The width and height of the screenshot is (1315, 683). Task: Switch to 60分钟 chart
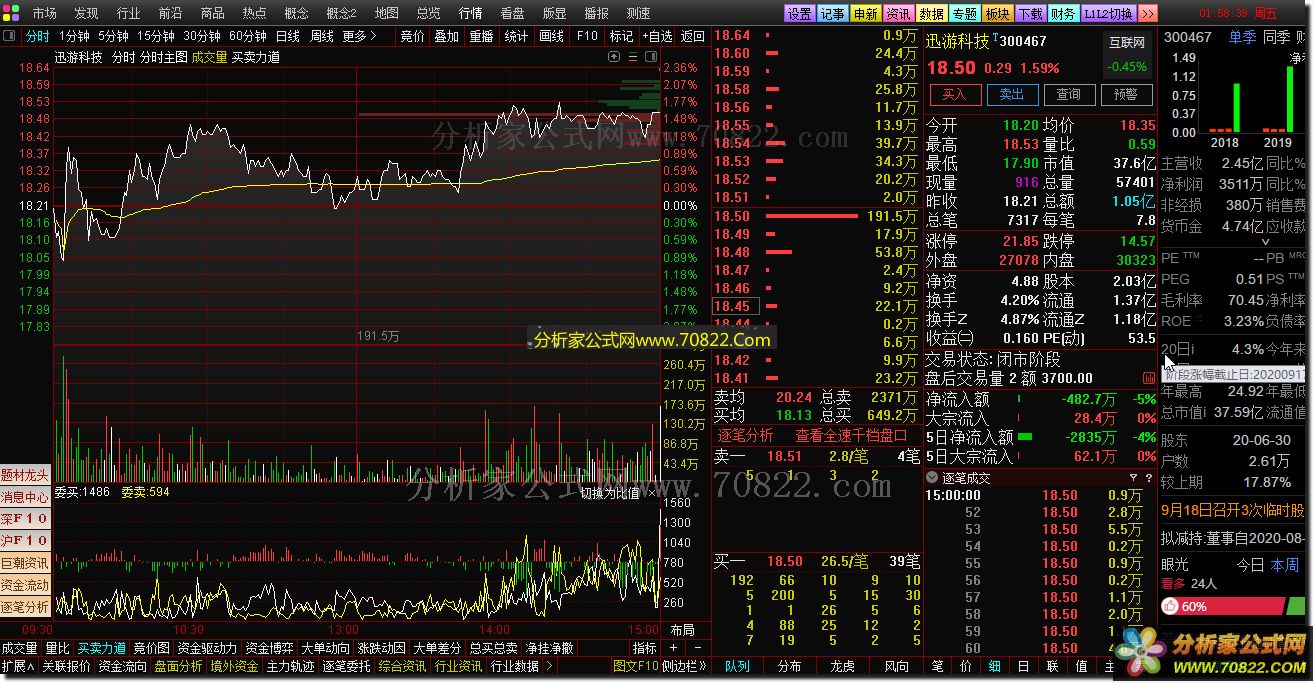[247, 36]
